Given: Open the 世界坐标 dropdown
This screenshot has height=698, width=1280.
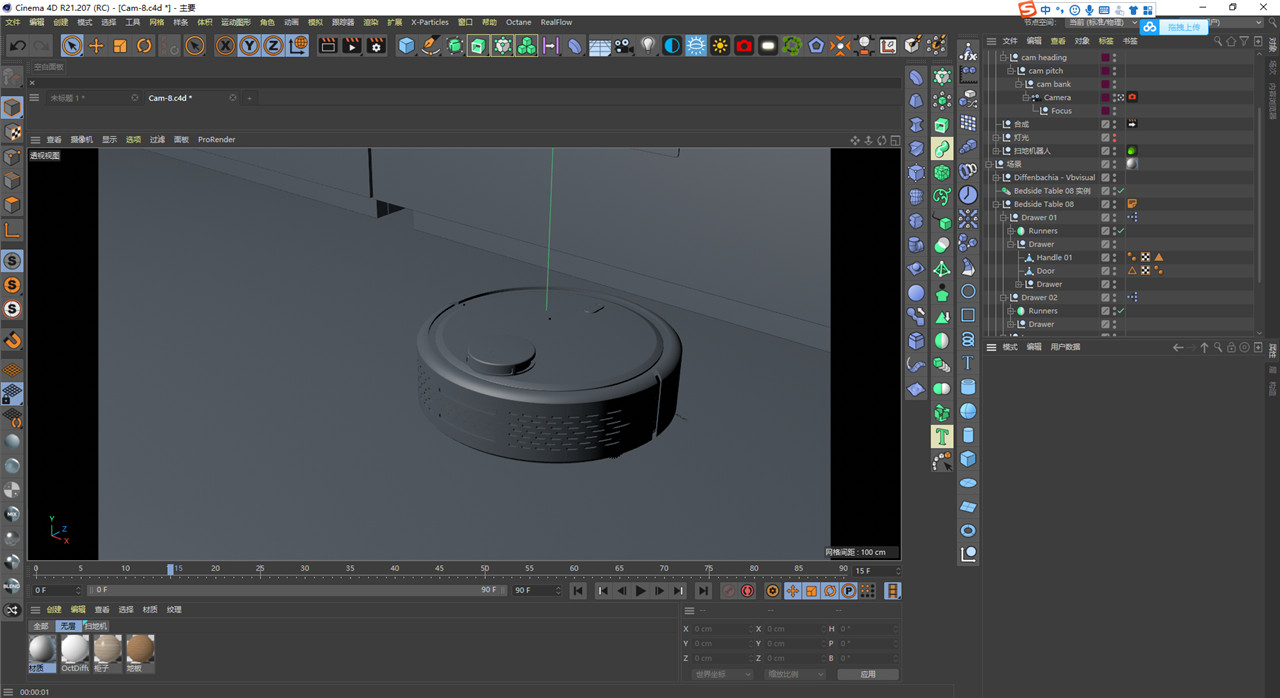Looking at the screenshot, I should click(x=722, y=674).
